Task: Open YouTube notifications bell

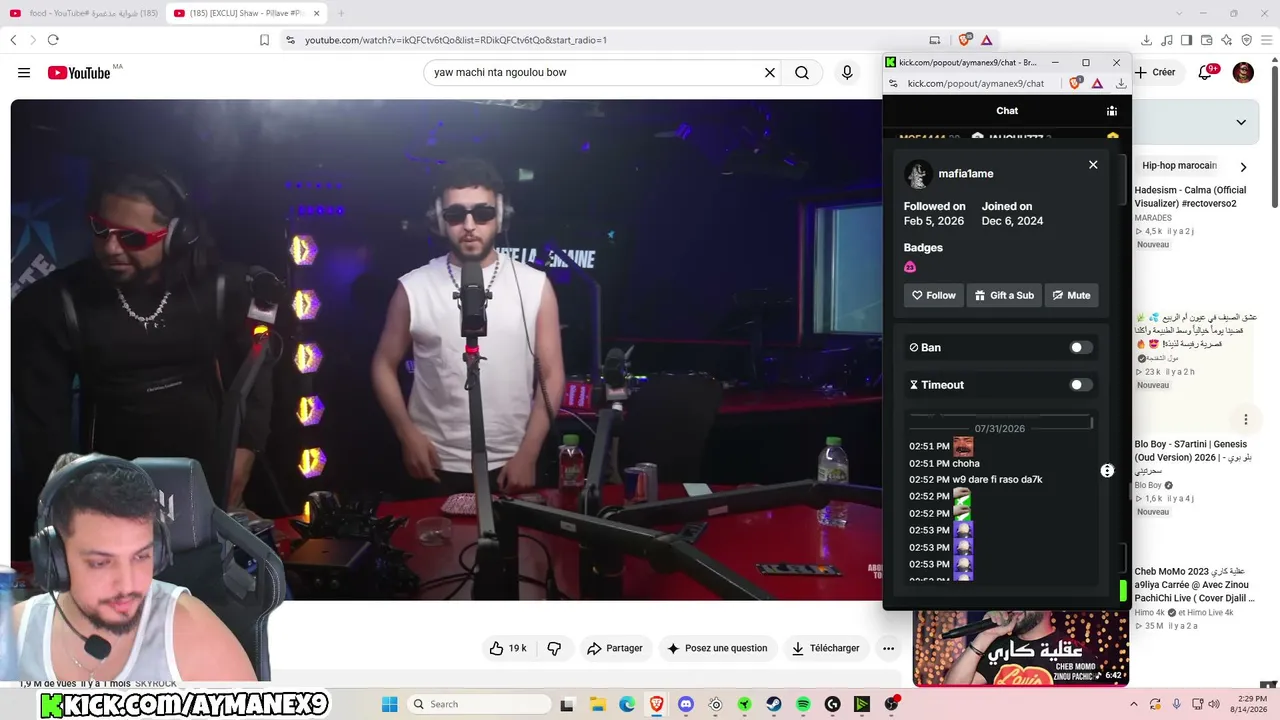Action: 1206,72
